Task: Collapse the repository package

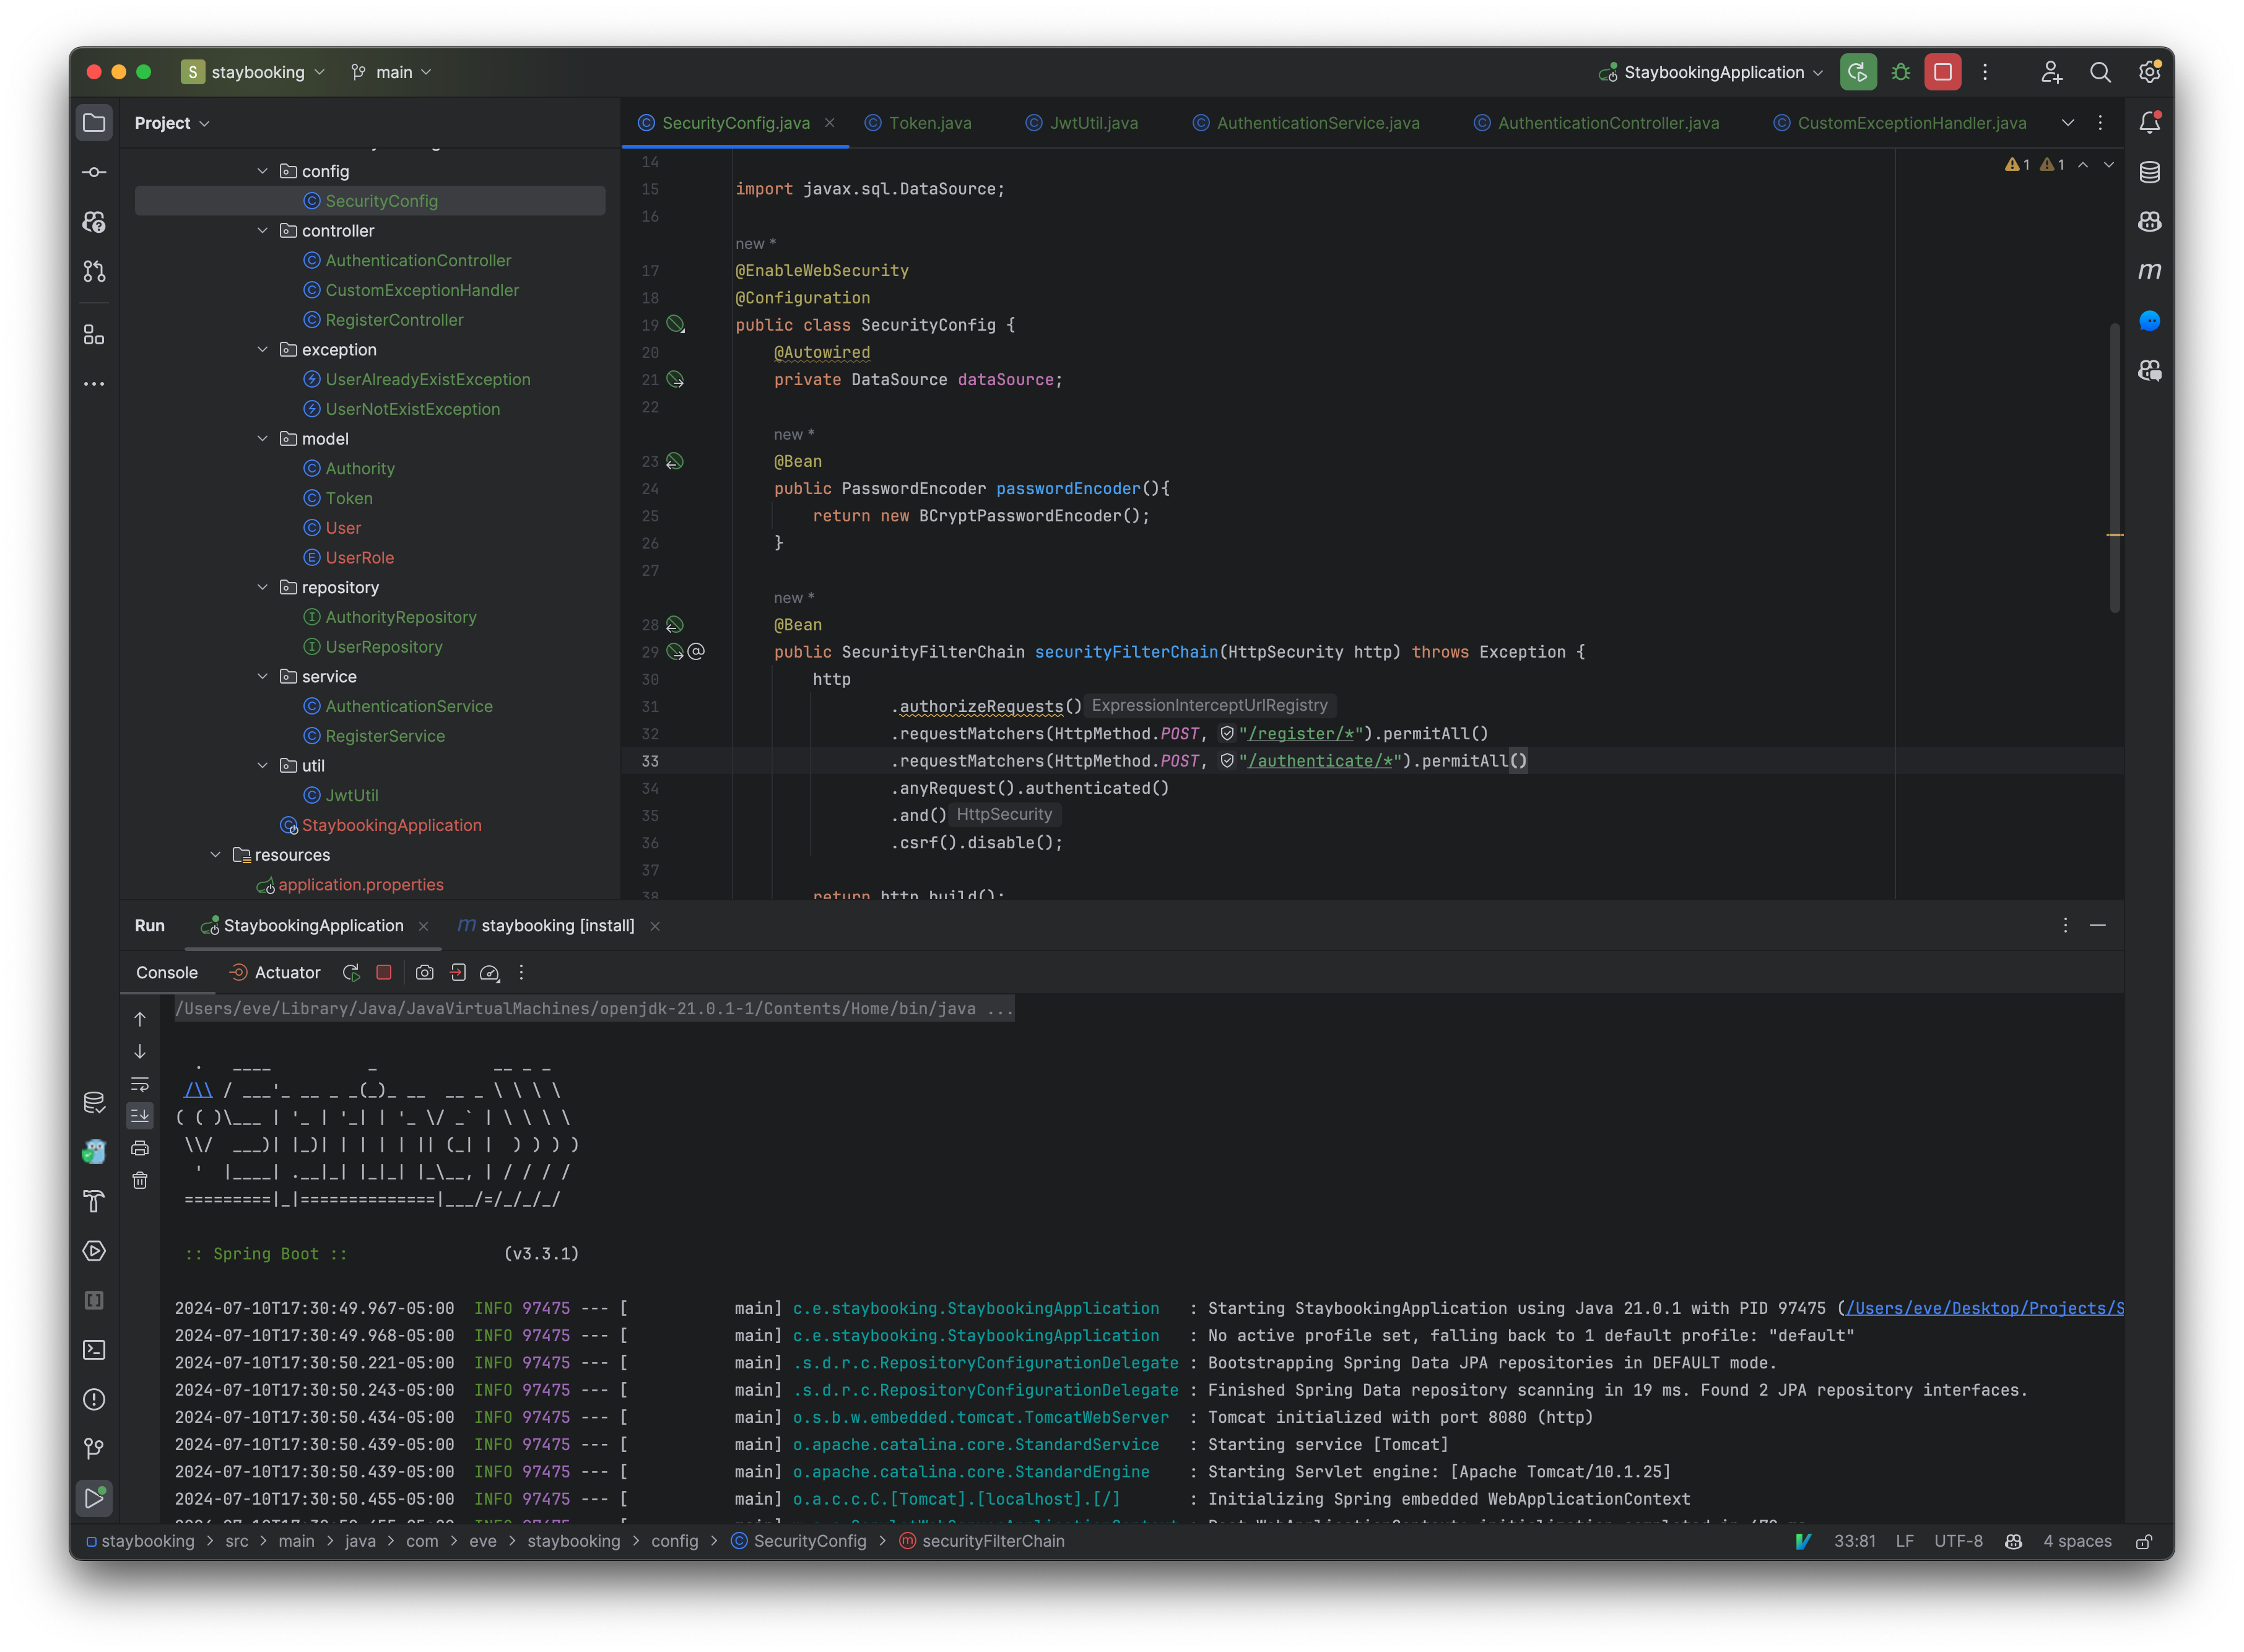Action: (263, 587)
